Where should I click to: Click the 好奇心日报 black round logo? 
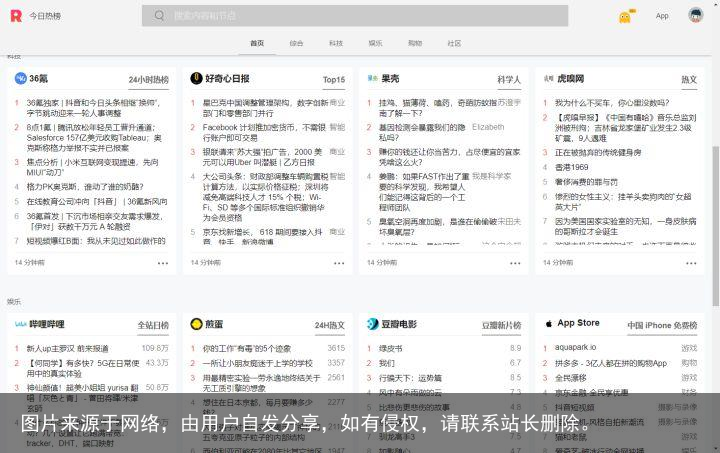197,78
